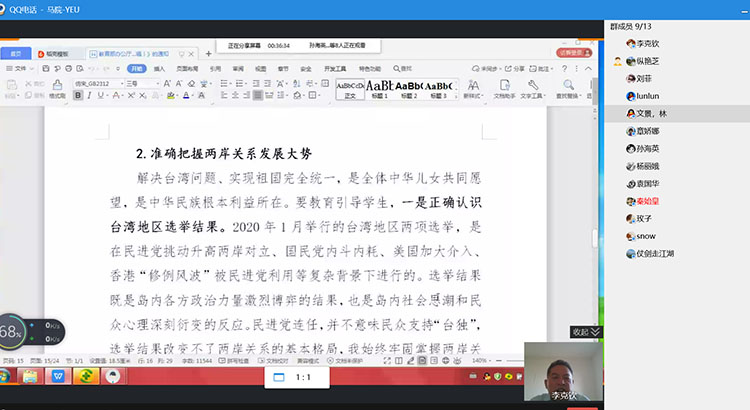Viewport: 750px width, 410px height.
Task: Expand the 文件 file menu
Action: click(x=21, y=68)
